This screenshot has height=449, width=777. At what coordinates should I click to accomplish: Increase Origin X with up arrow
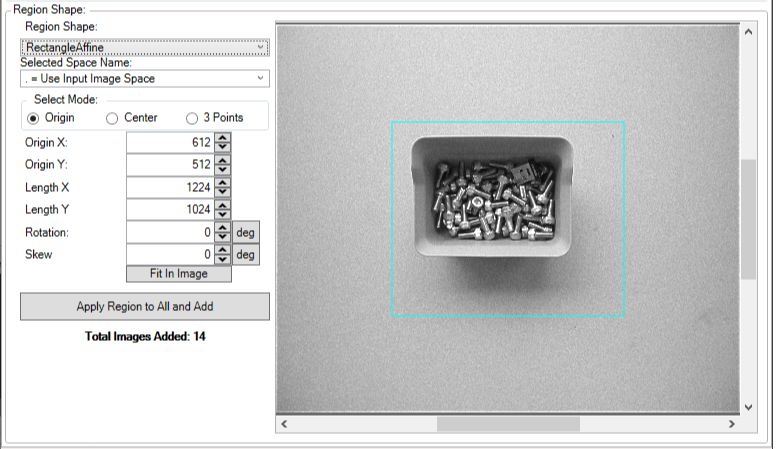click(222, 138)
